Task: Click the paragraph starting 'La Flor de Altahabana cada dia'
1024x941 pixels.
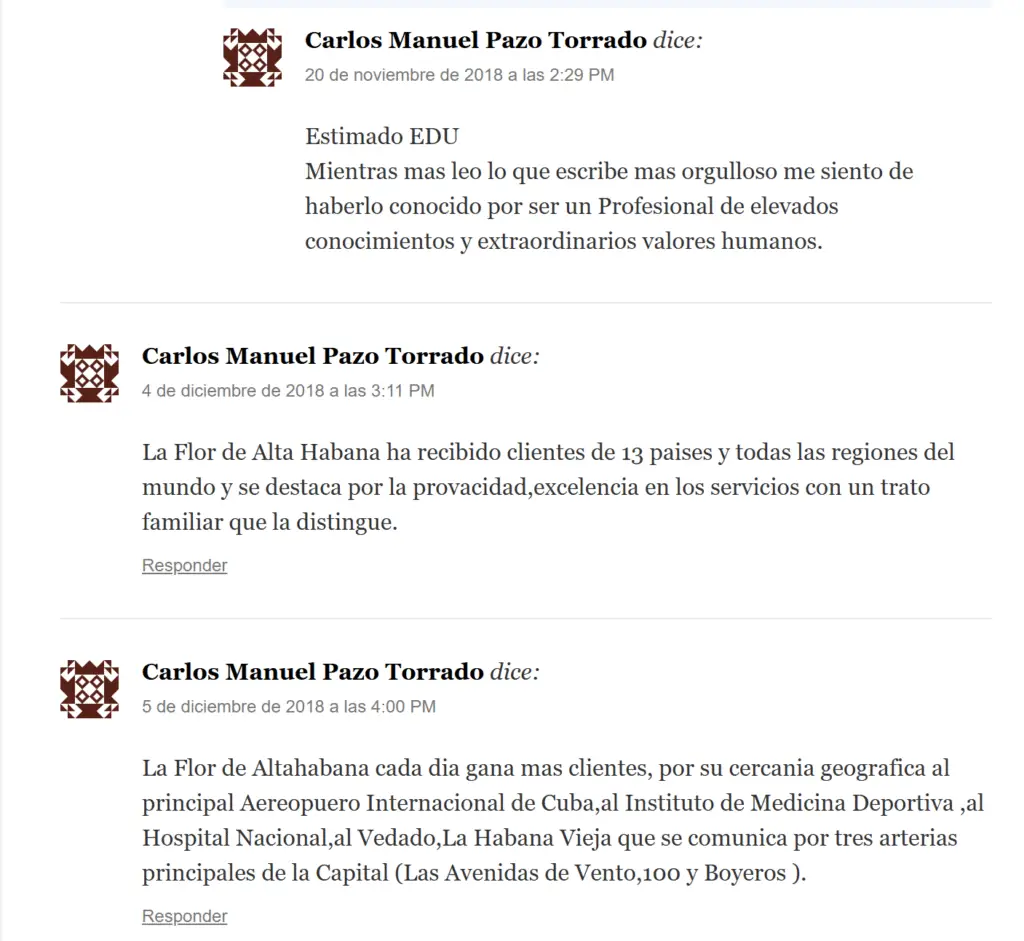Action: 563,820
